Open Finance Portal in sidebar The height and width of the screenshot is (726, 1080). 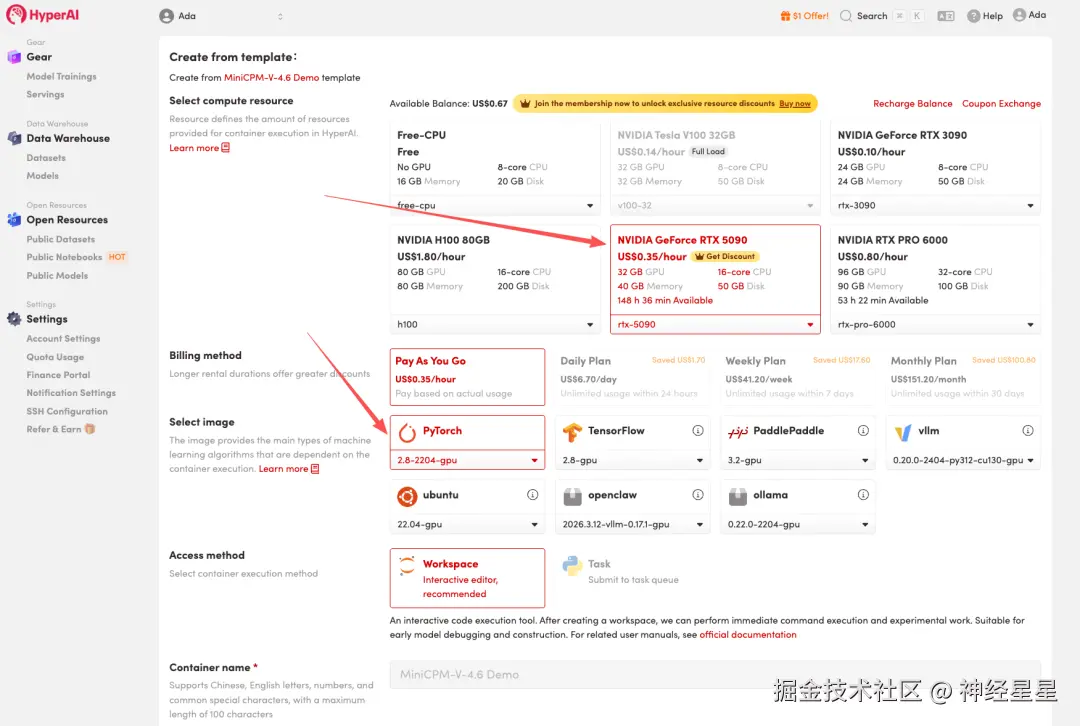click(58, 375)
